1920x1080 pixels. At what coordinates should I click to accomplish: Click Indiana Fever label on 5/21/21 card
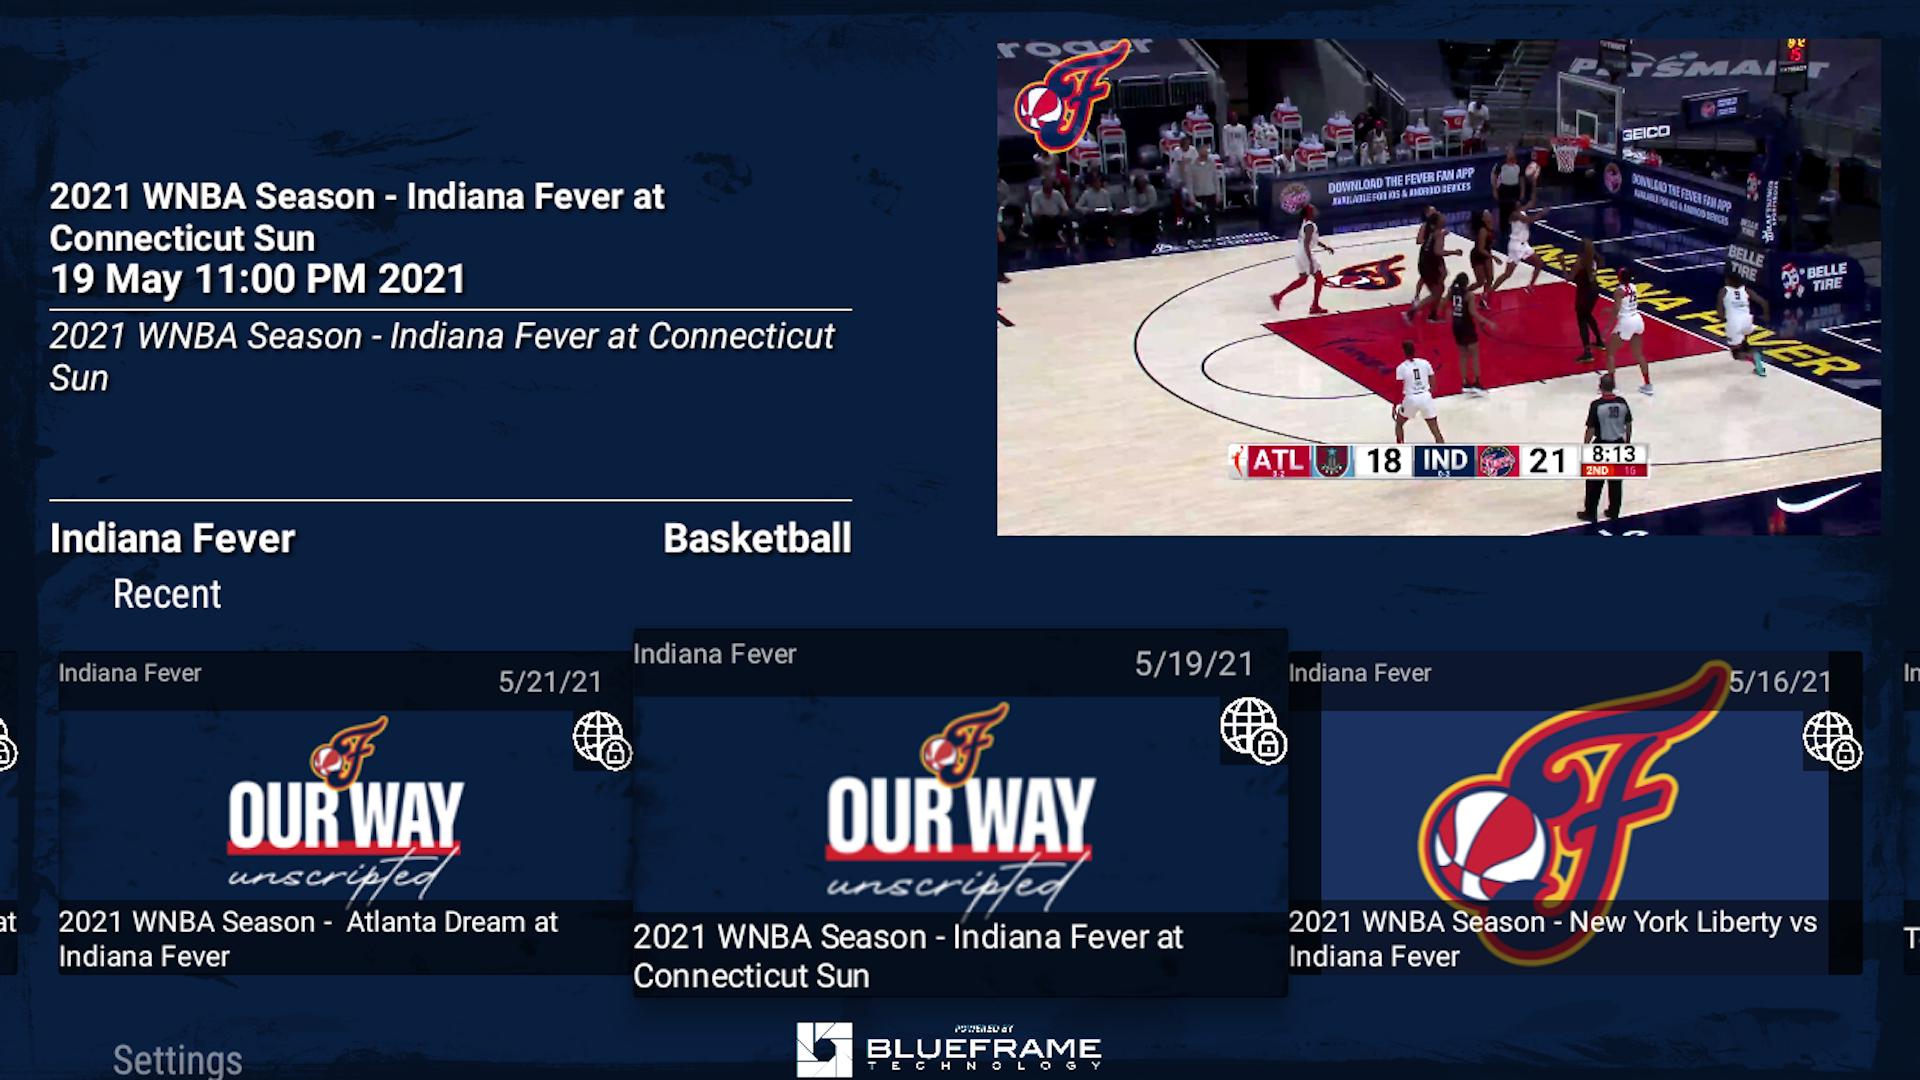click(130, 673)
